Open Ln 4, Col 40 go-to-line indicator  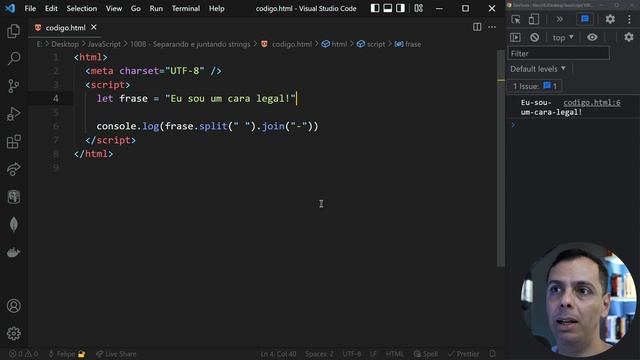[278, 354]
